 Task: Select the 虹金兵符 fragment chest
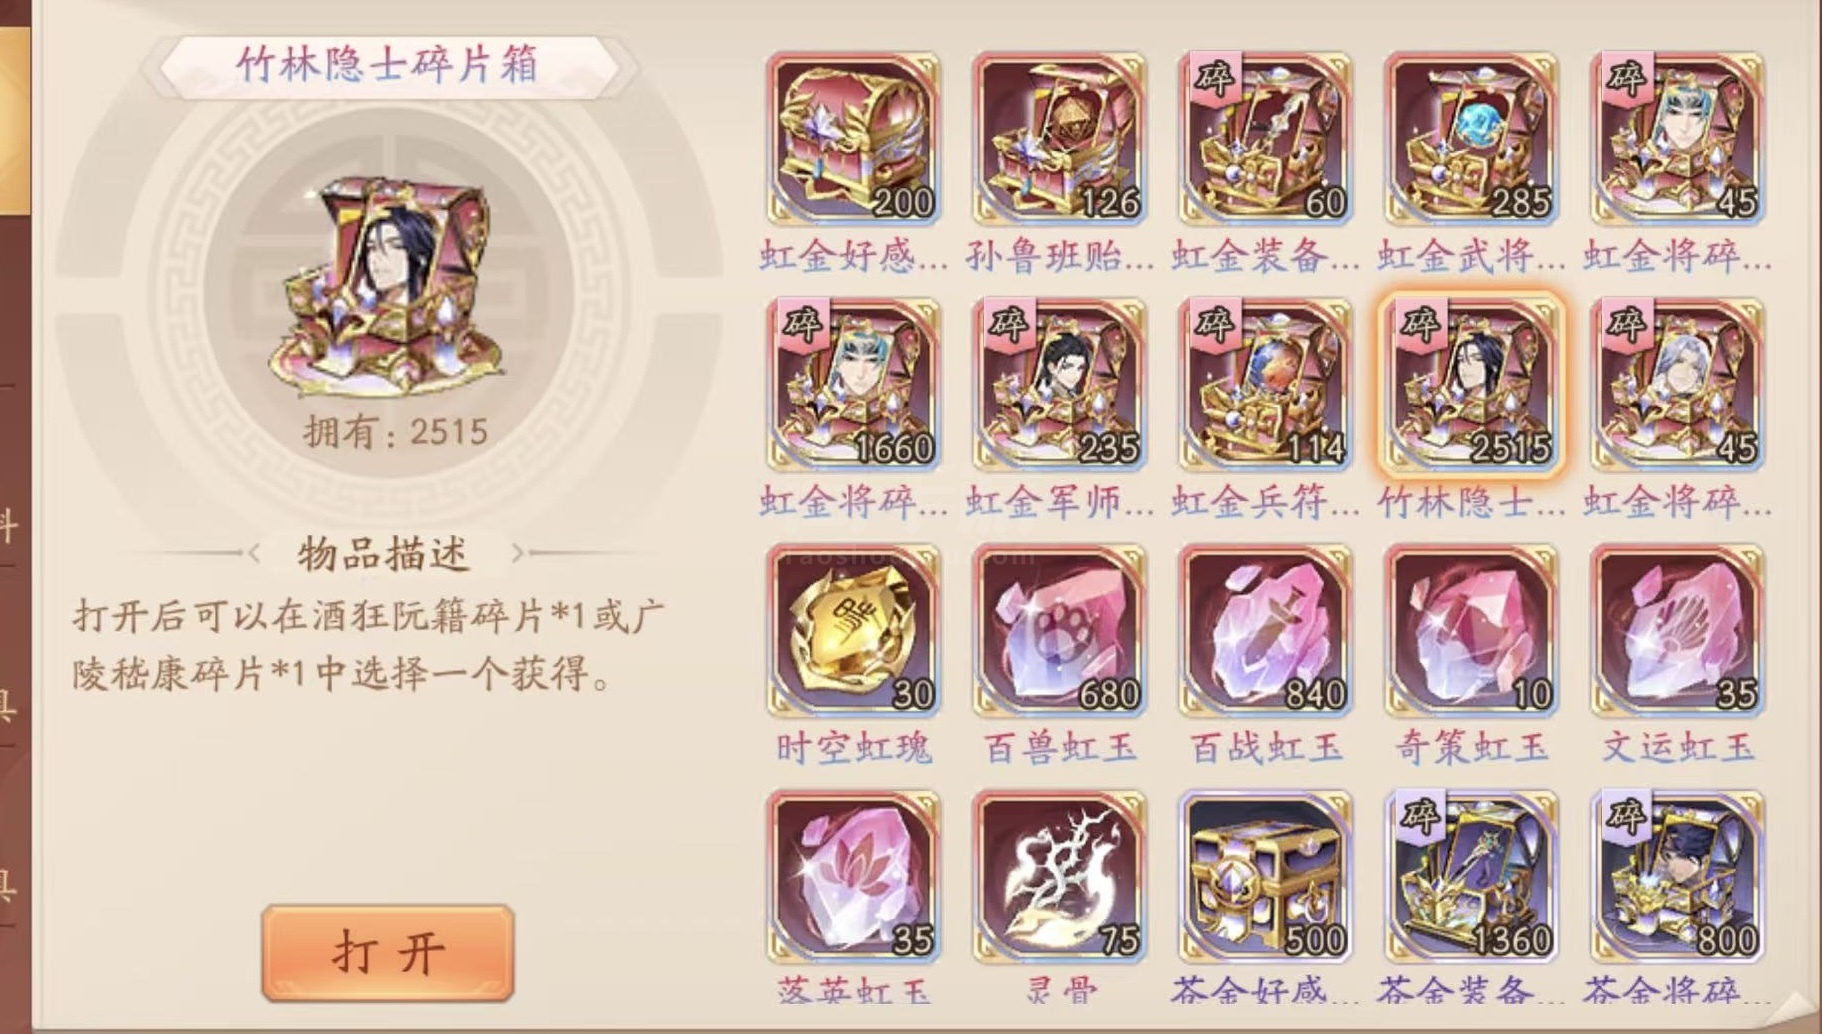[x=1265, y=384]
